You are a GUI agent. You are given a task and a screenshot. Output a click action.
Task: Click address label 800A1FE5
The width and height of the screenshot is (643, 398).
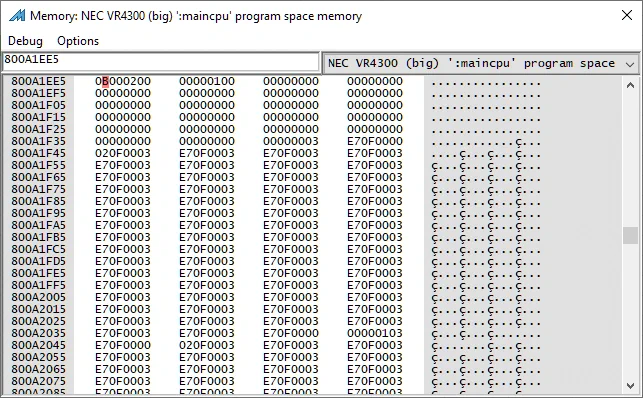(39, 273)
